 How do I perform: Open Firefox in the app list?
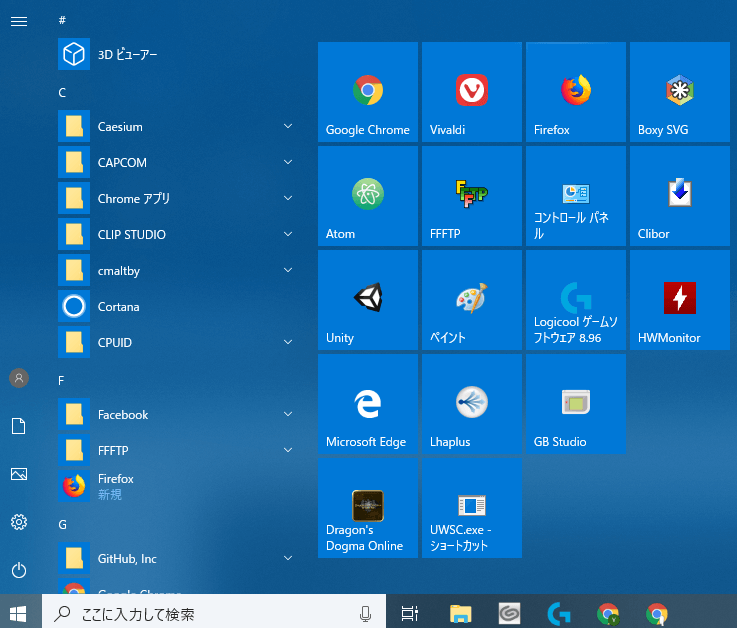coord(179,486)
